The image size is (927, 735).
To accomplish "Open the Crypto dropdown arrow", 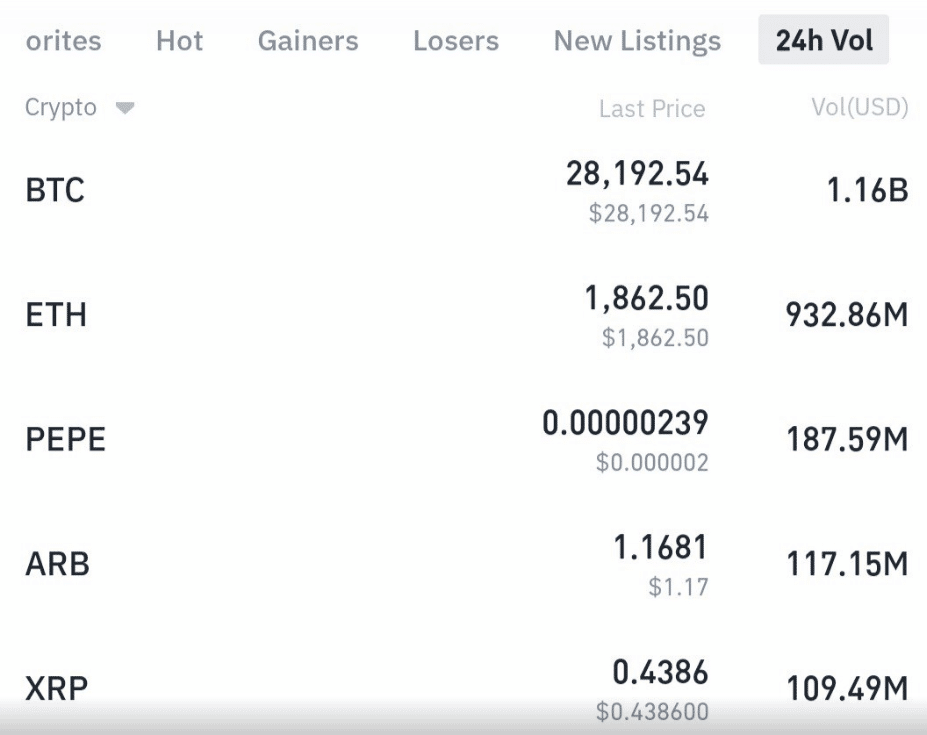I will 125,108.
